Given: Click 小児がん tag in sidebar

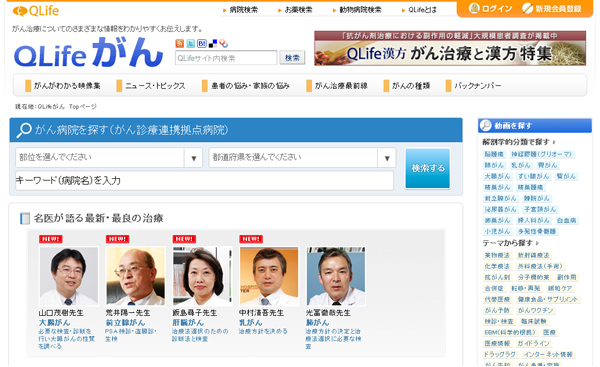Looking at the screenshot, I should [497, 232].
